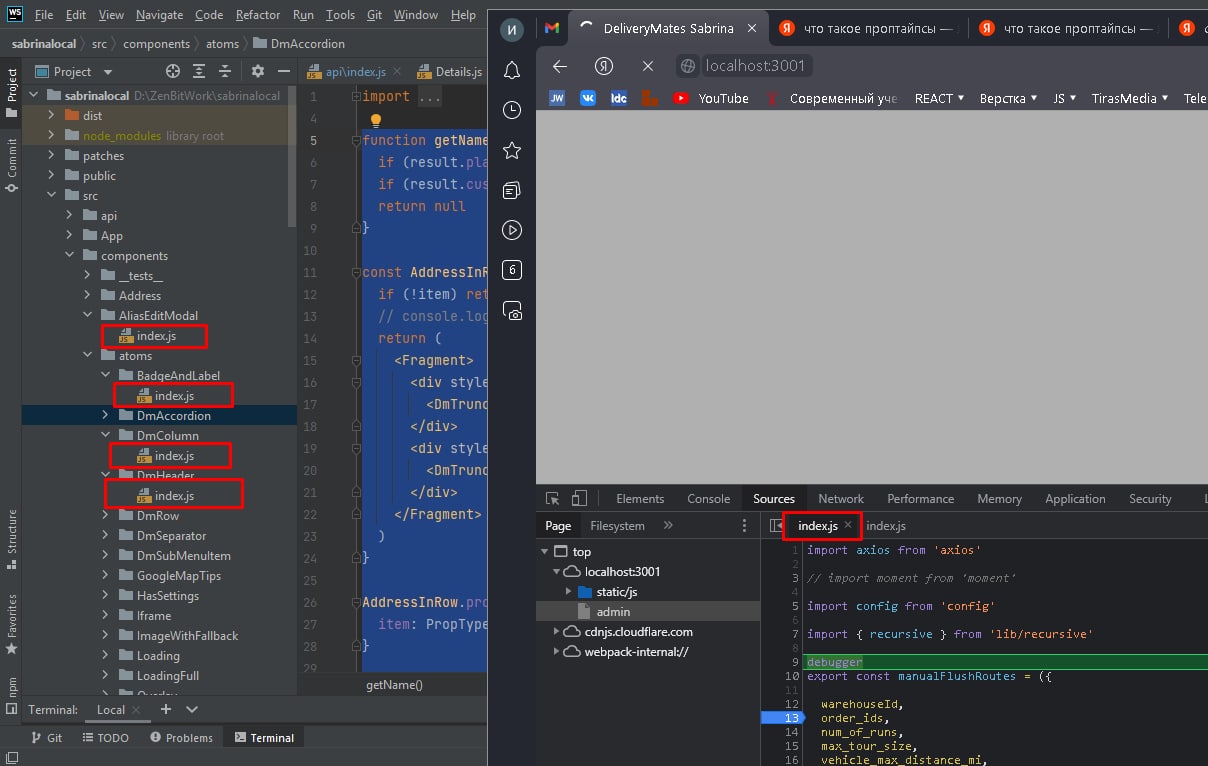Expand cdnjs.cloudflare.com in DevTools tree
1208x766 pixels.
557,631
